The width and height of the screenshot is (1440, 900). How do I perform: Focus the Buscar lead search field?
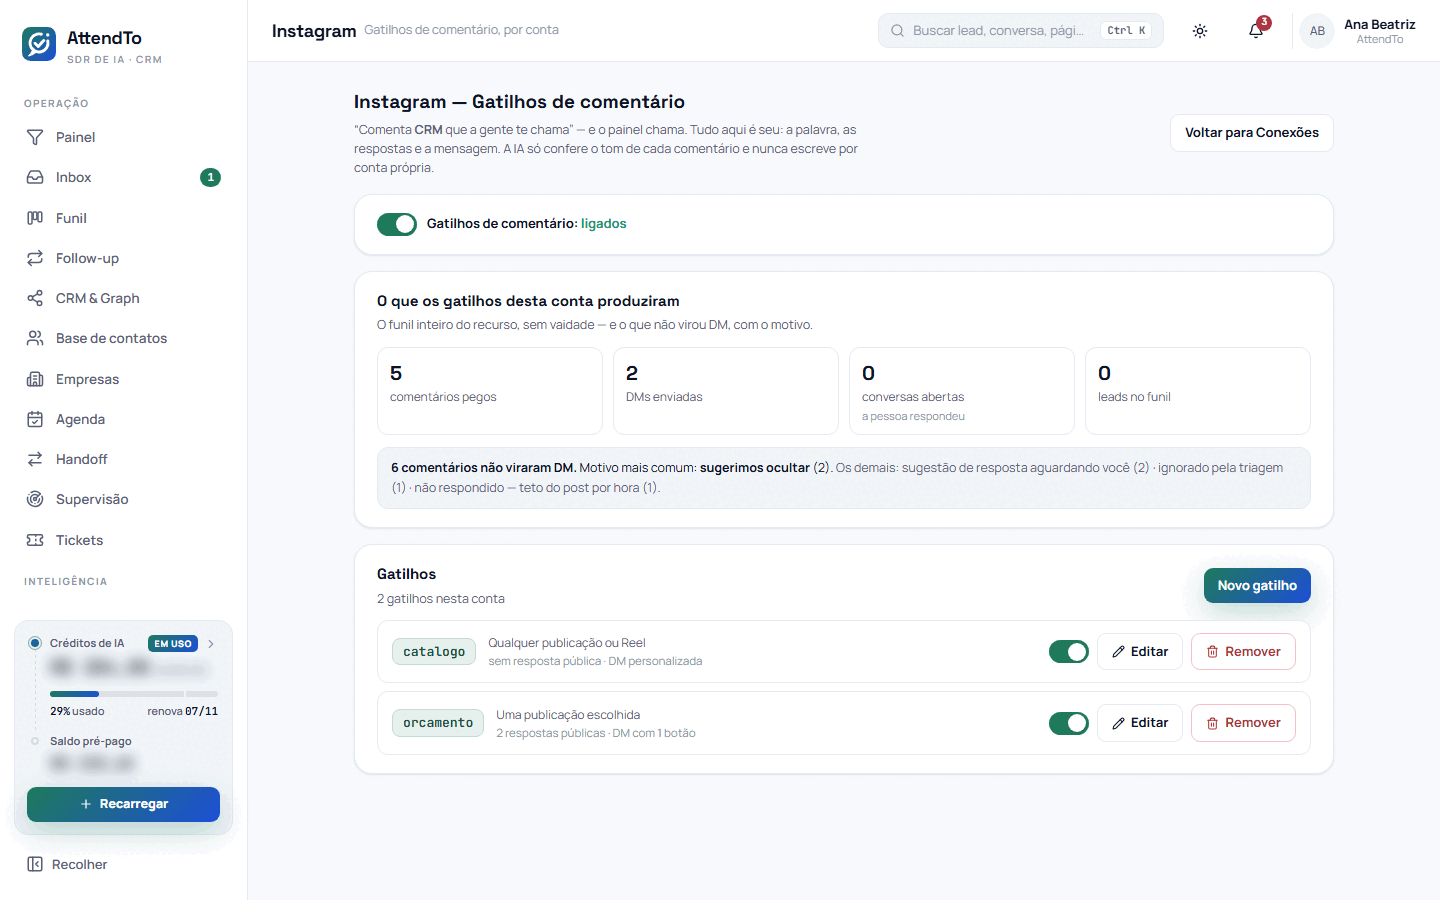[x=1021, y=31]
